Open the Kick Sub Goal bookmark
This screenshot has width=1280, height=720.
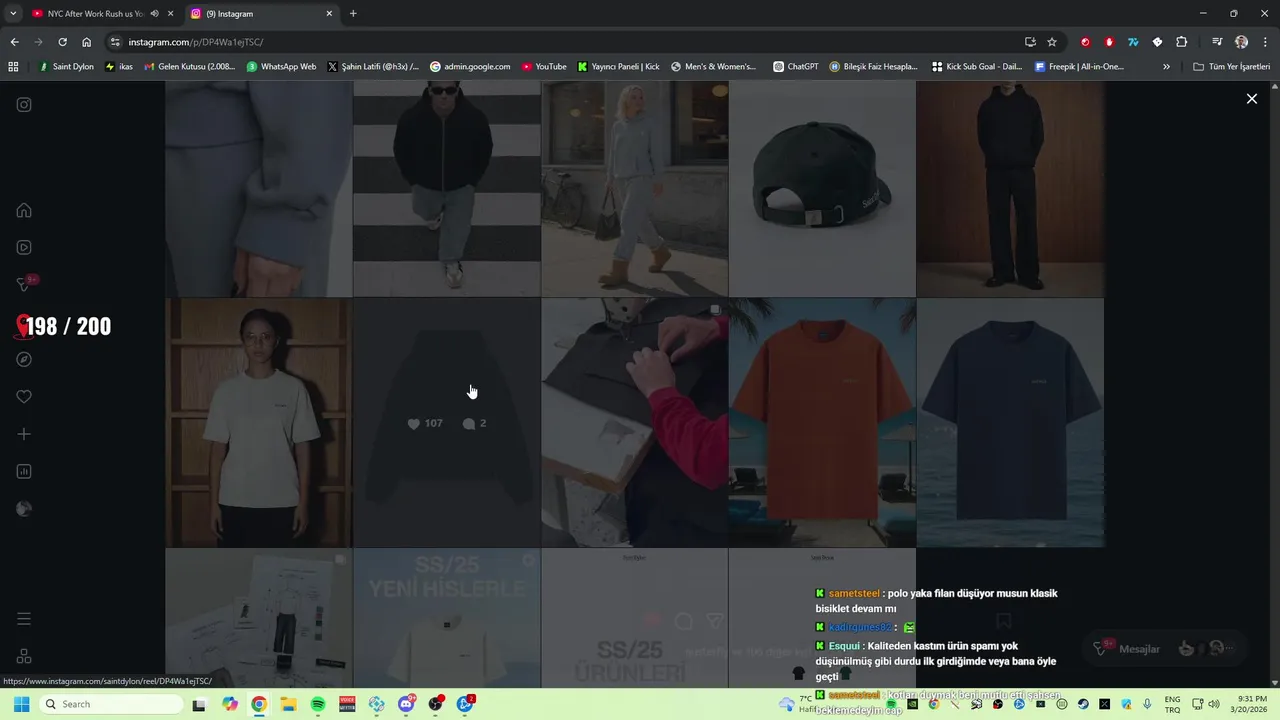click(x=977, y=67)
